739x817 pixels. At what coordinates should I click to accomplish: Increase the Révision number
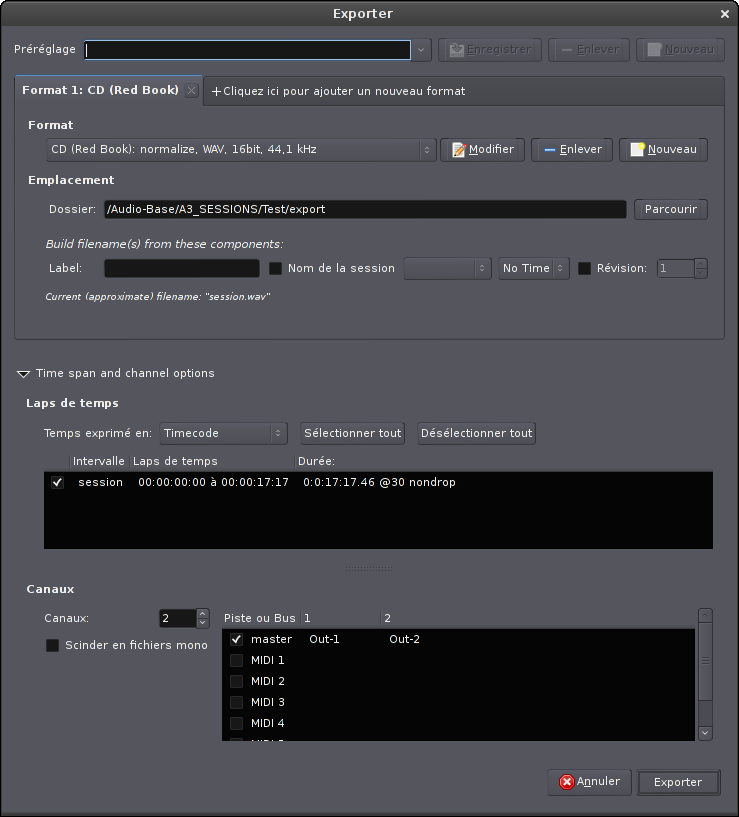pyautogui.click(x=700, y=264)
